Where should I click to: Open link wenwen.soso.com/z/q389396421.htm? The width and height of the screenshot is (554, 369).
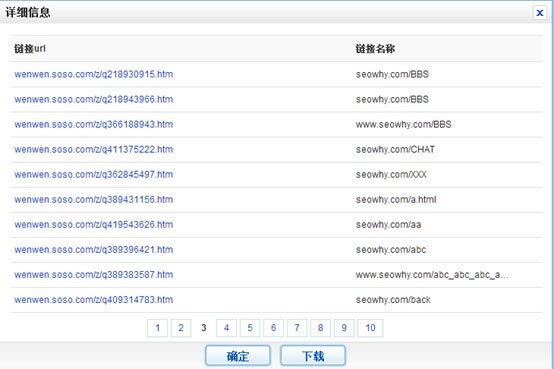[x=94, y=250]
